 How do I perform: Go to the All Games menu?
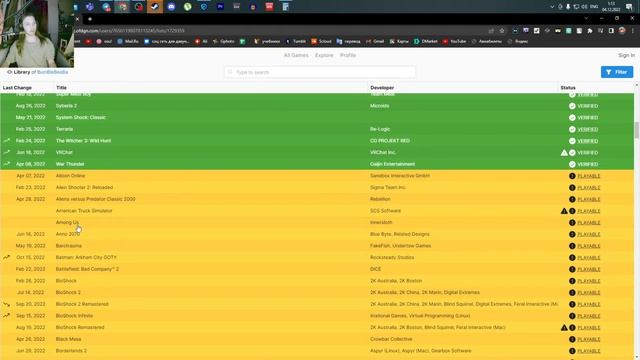pyautogui.click(x=296, y=55)
